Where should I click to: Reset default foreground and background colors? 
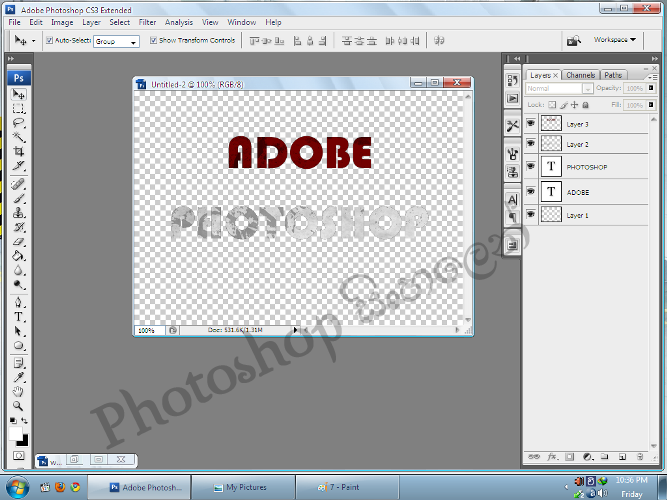click(13, 420)
